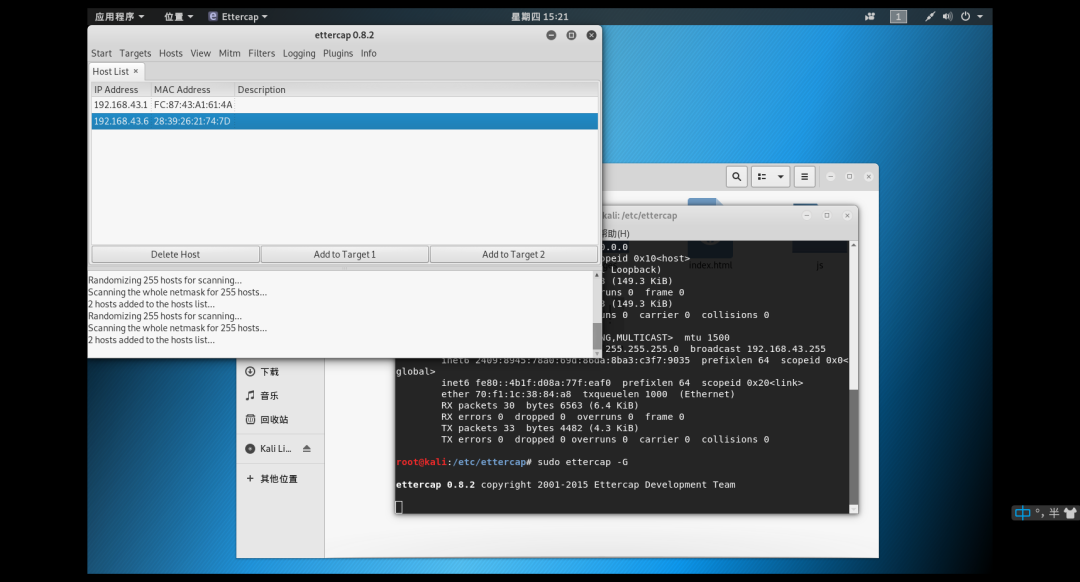
Task: Open the file manager view options dropdown
Action: pyautogui.click(x=780, y=177)
